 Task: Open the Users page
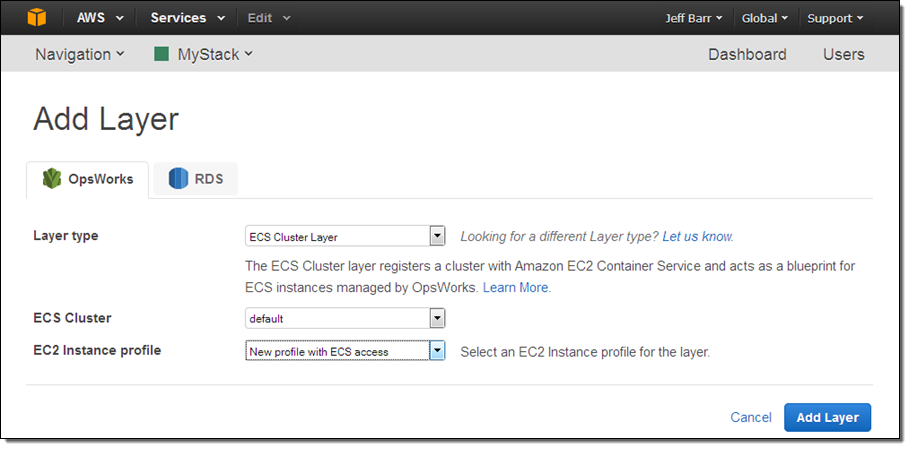(843, 54)
